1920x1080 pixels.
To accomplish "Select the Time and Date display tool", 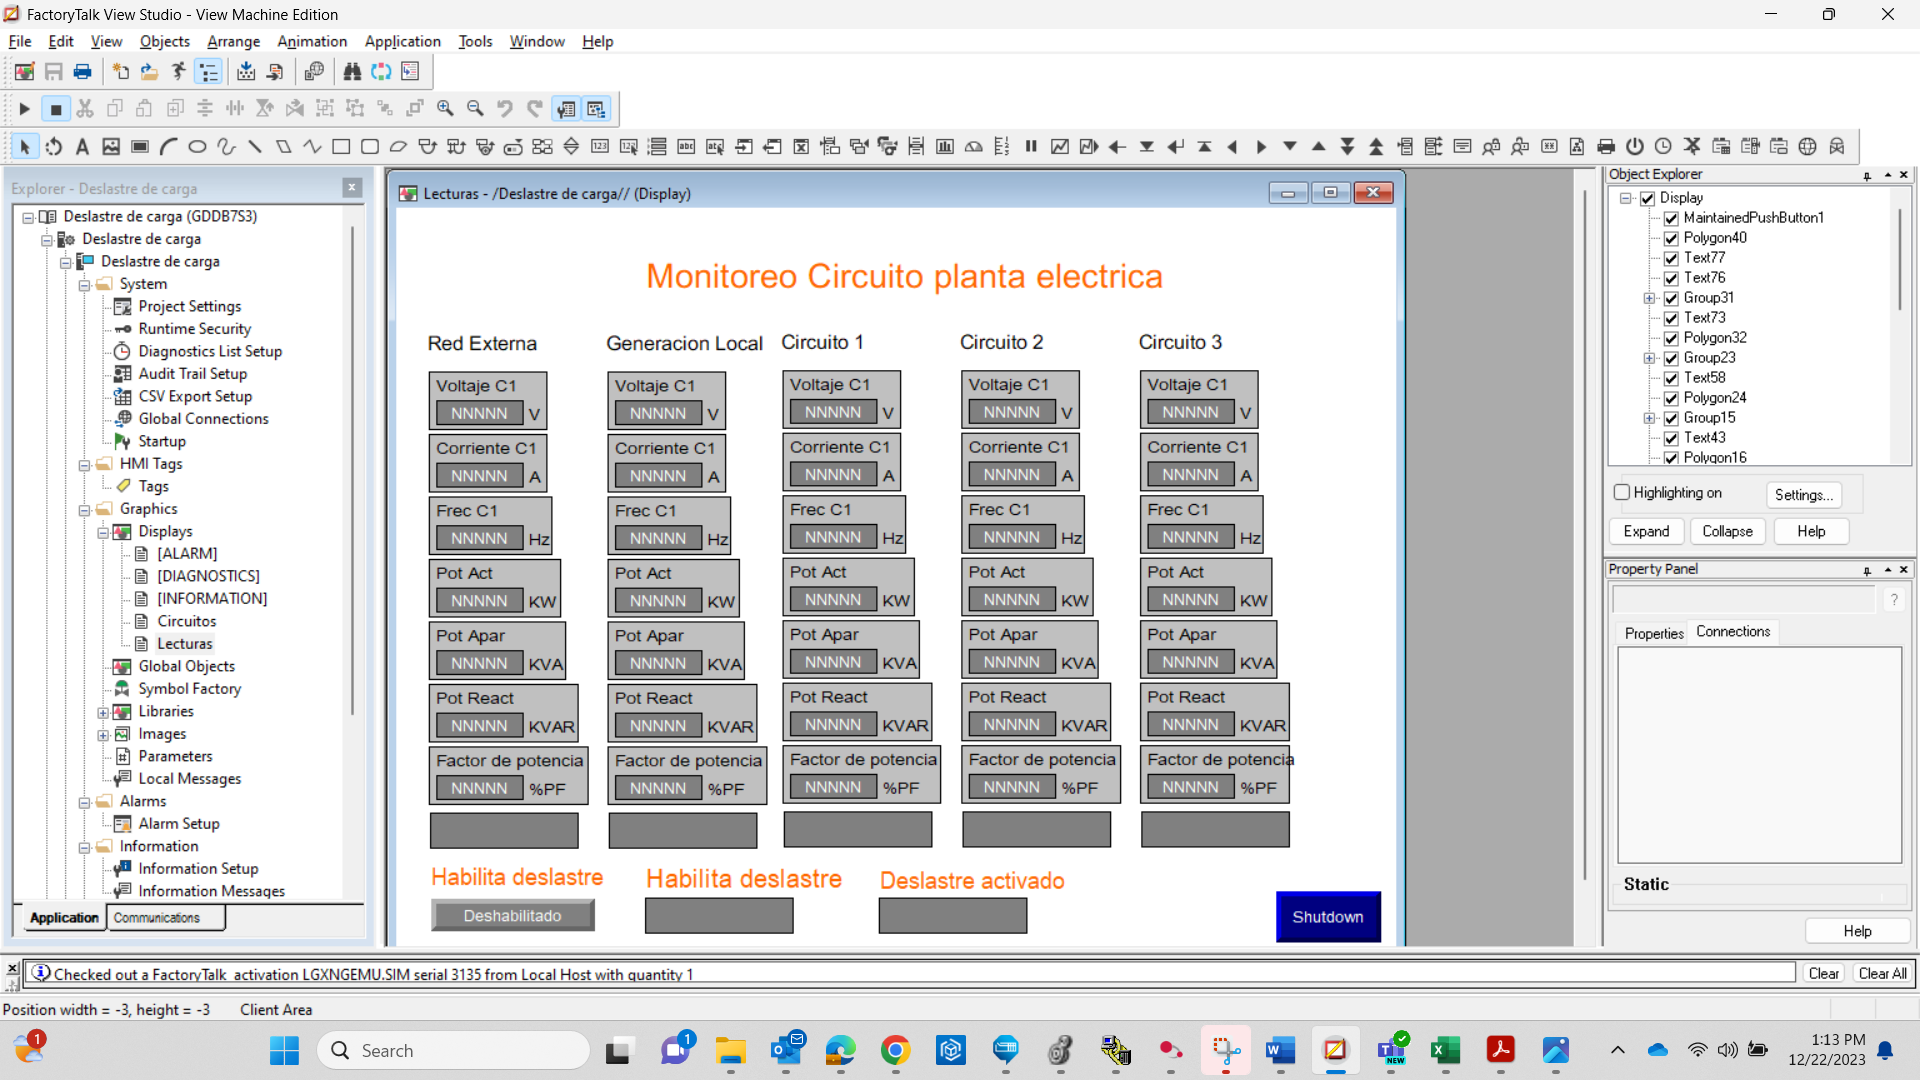I will click(1663, 147).
